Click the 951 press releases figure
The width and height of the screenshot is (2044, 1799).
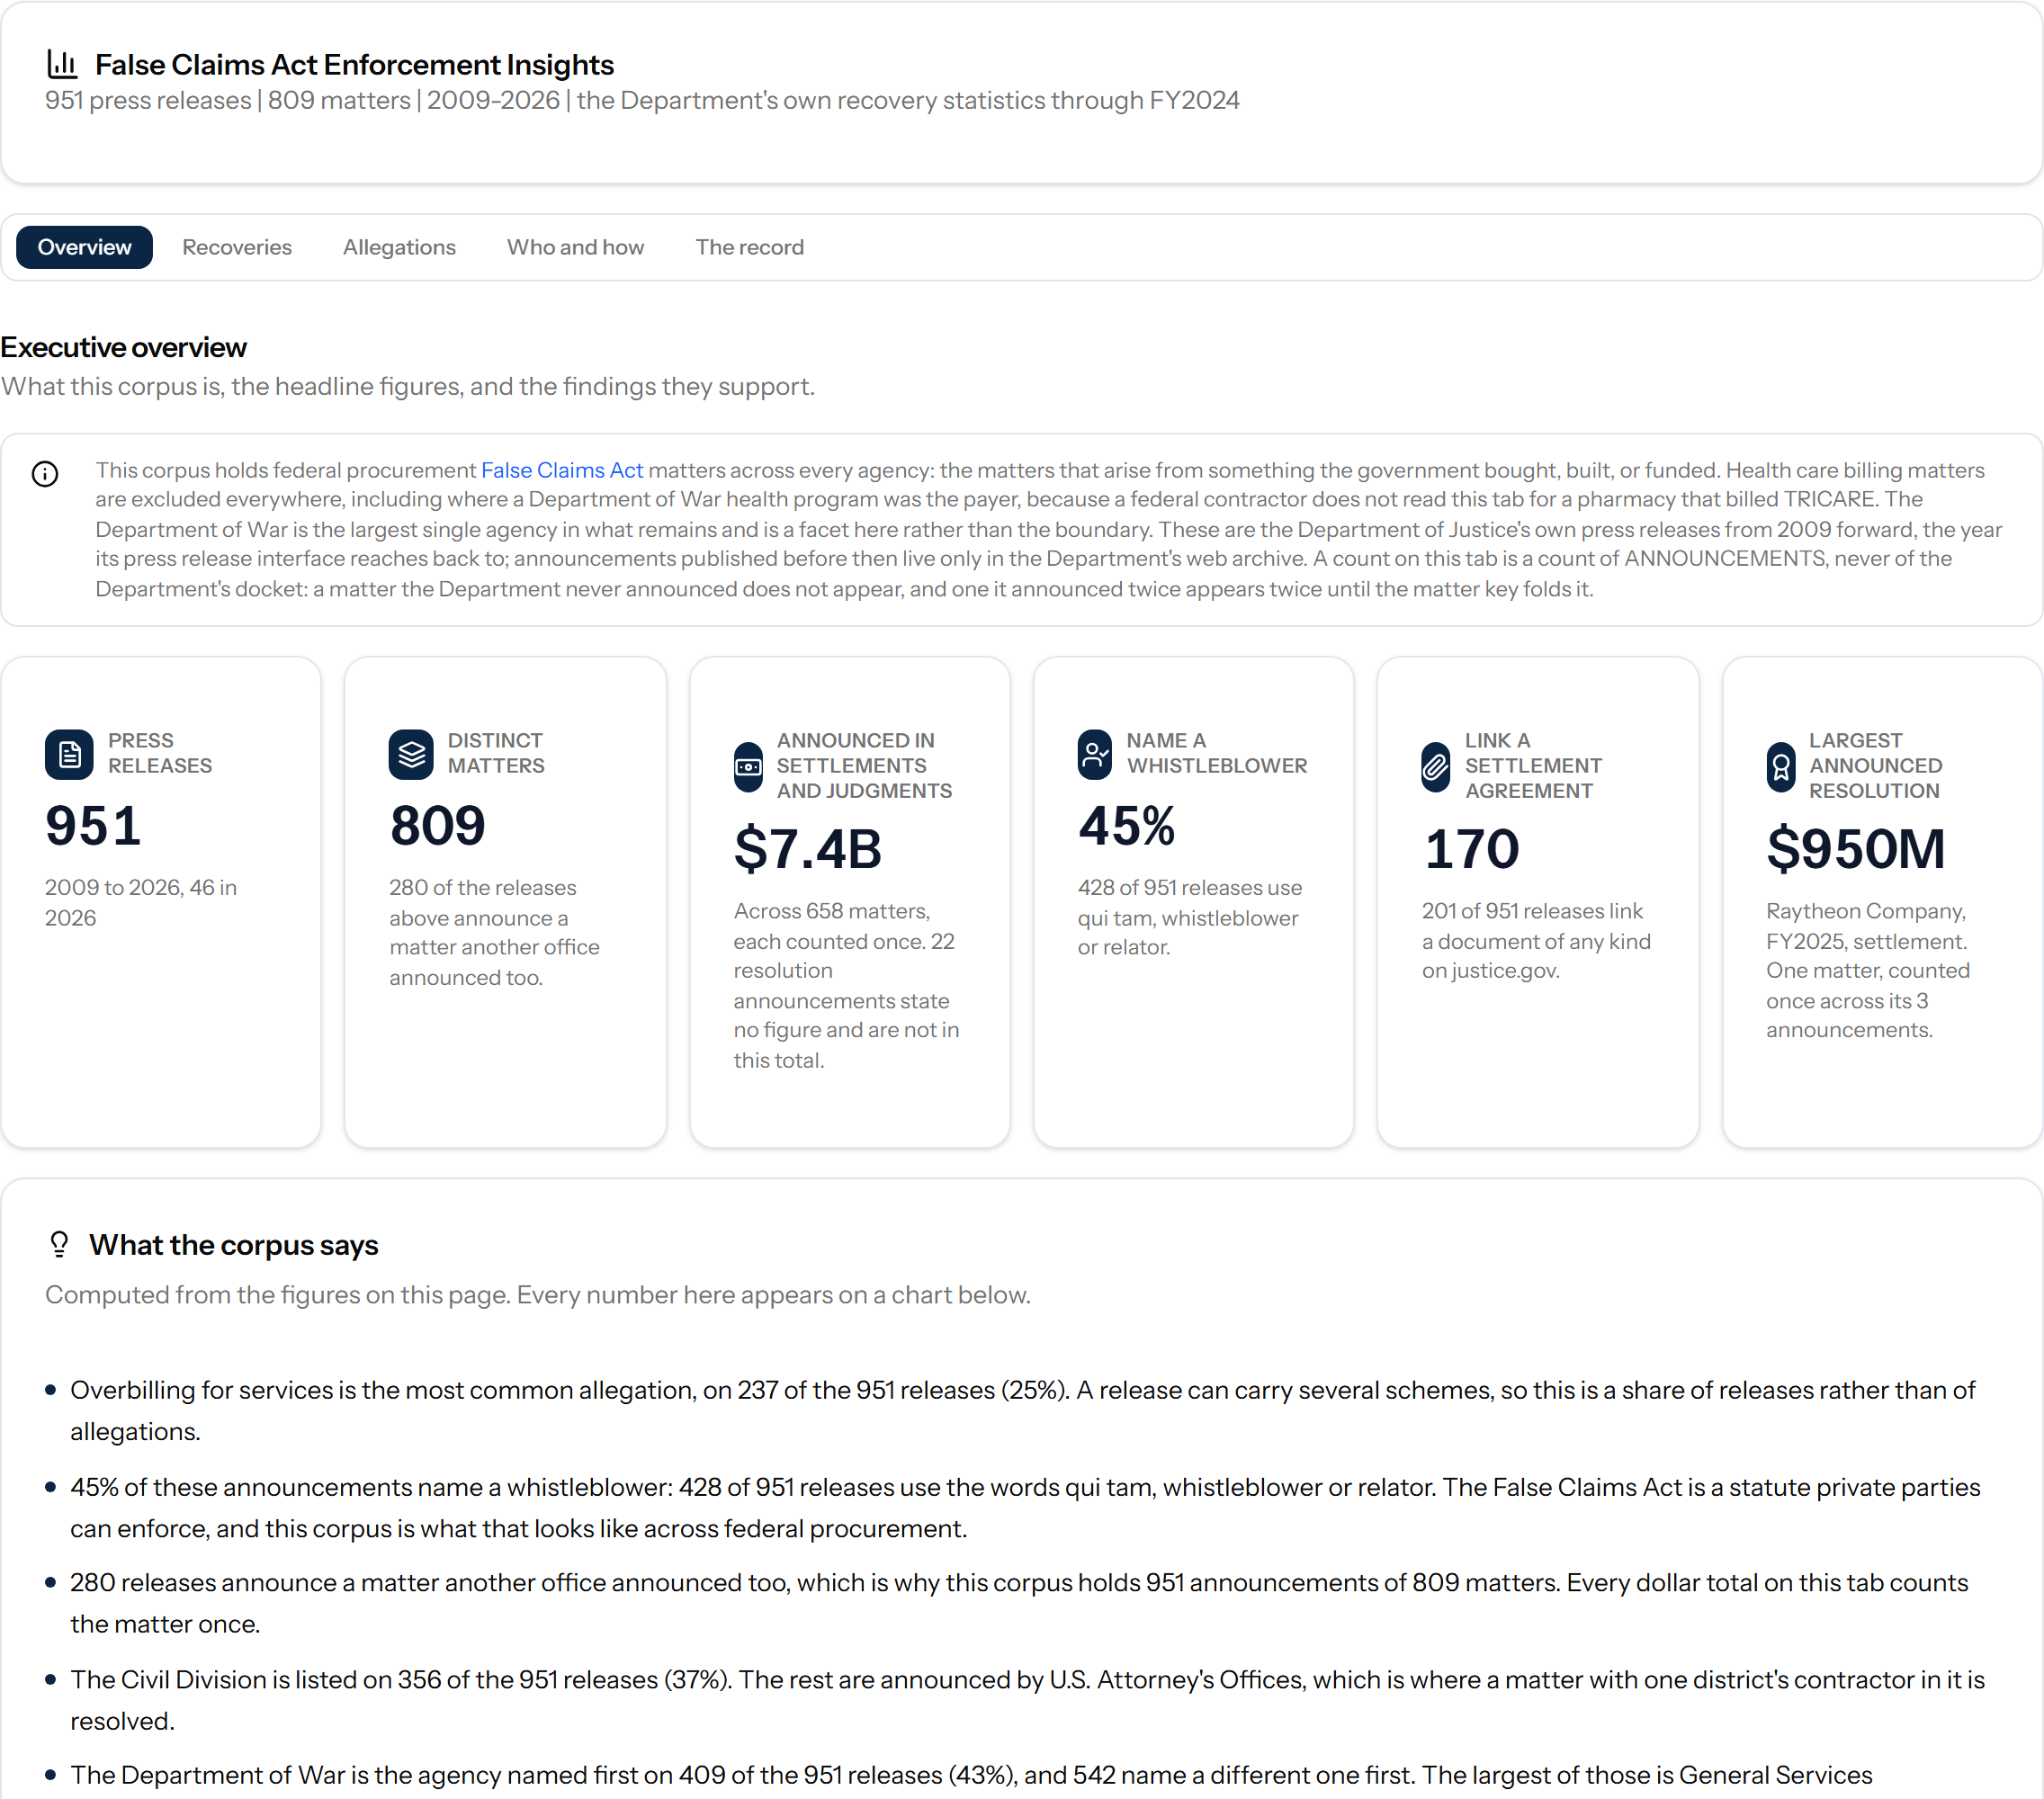(x=93, y=826)
